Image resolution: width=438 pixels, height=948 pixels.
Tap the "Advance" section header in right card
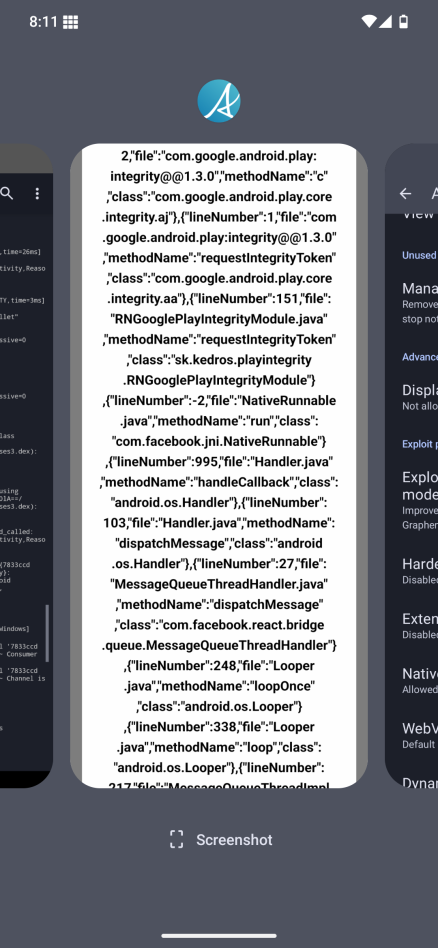click(x=420, y=357)
